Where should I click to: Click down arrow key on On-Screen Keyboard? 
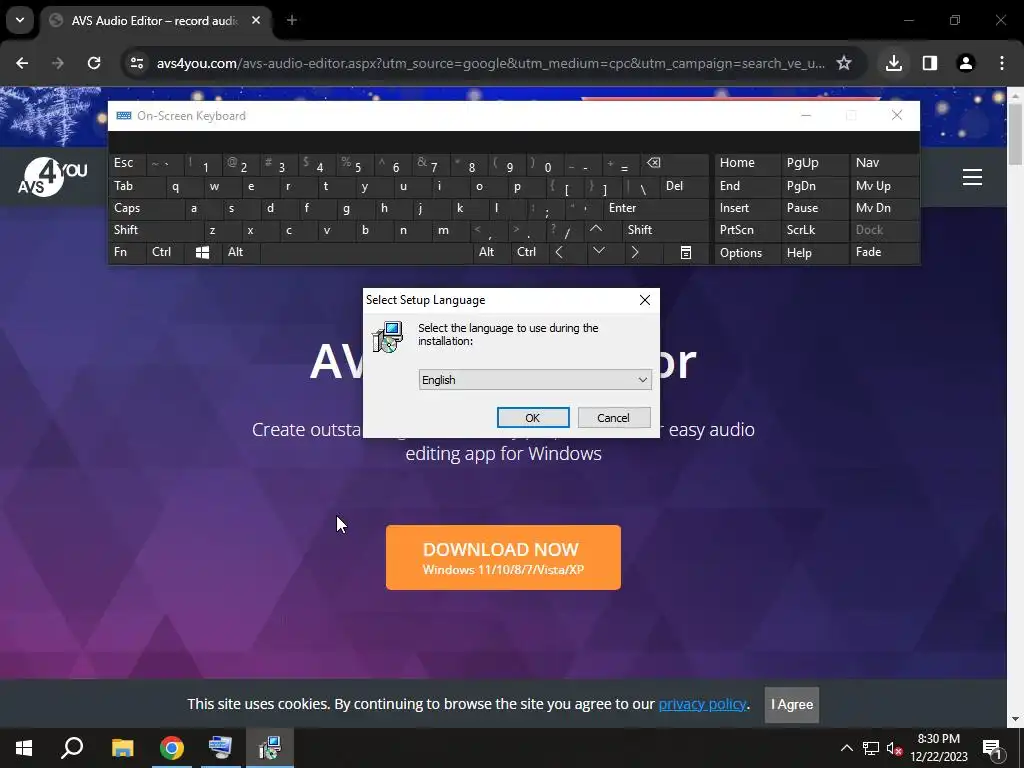tap(598, 252)
